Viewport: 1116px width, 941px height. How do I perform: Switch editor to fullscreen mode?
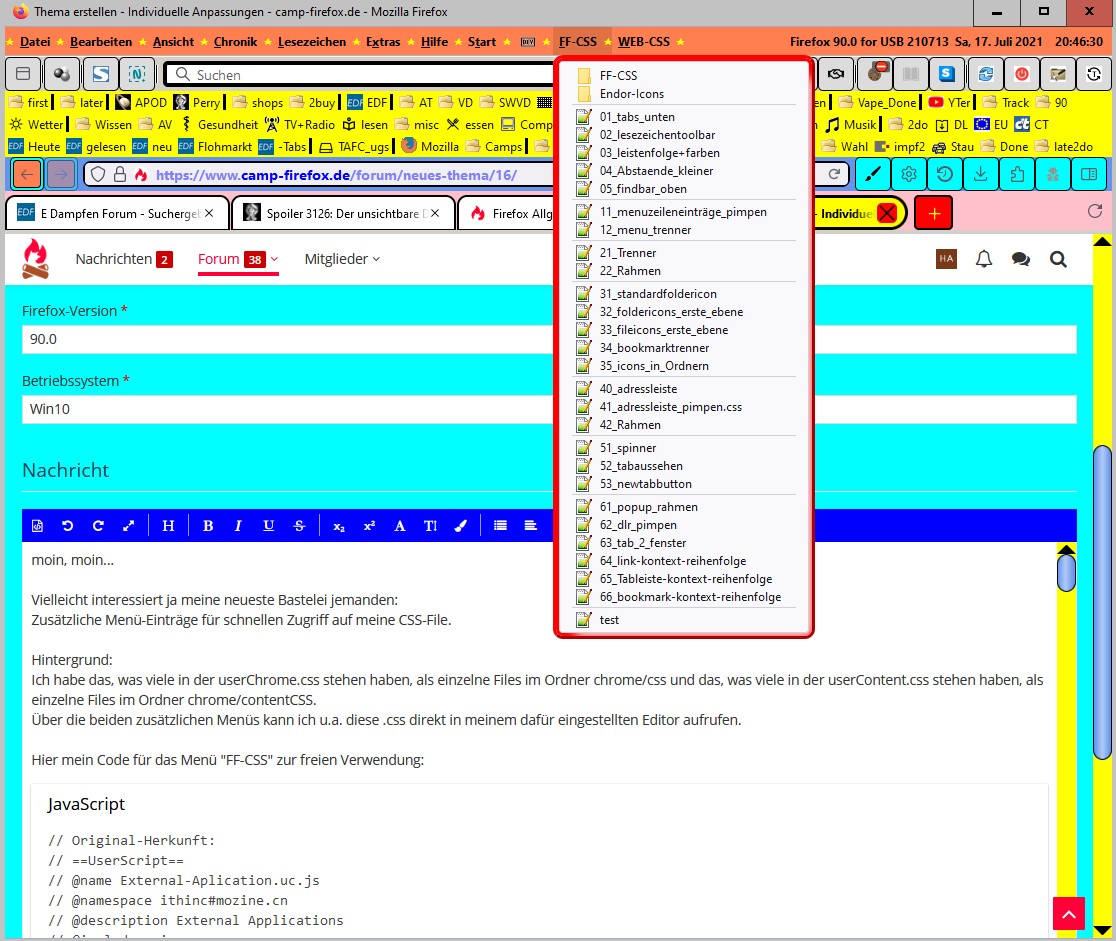[x=128, y=525]
